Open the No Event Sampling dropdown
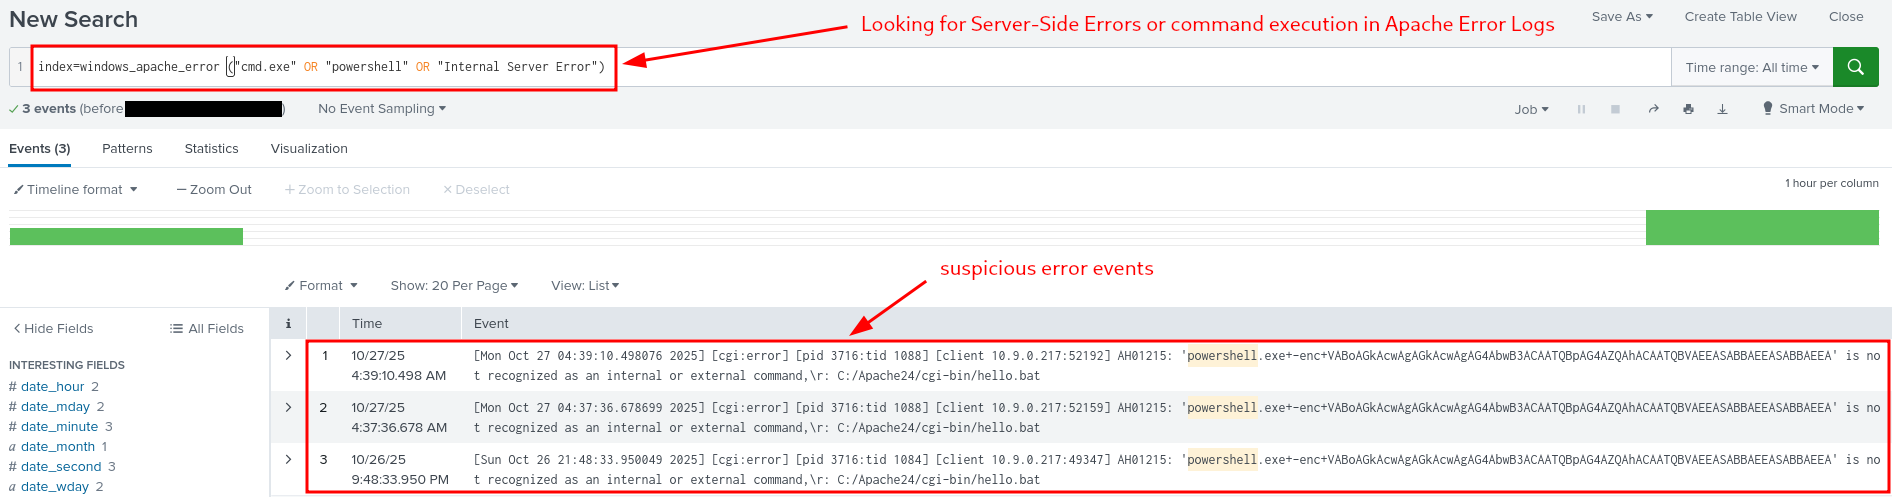This screenshot has height=497, width=1892. pos(381,108)
